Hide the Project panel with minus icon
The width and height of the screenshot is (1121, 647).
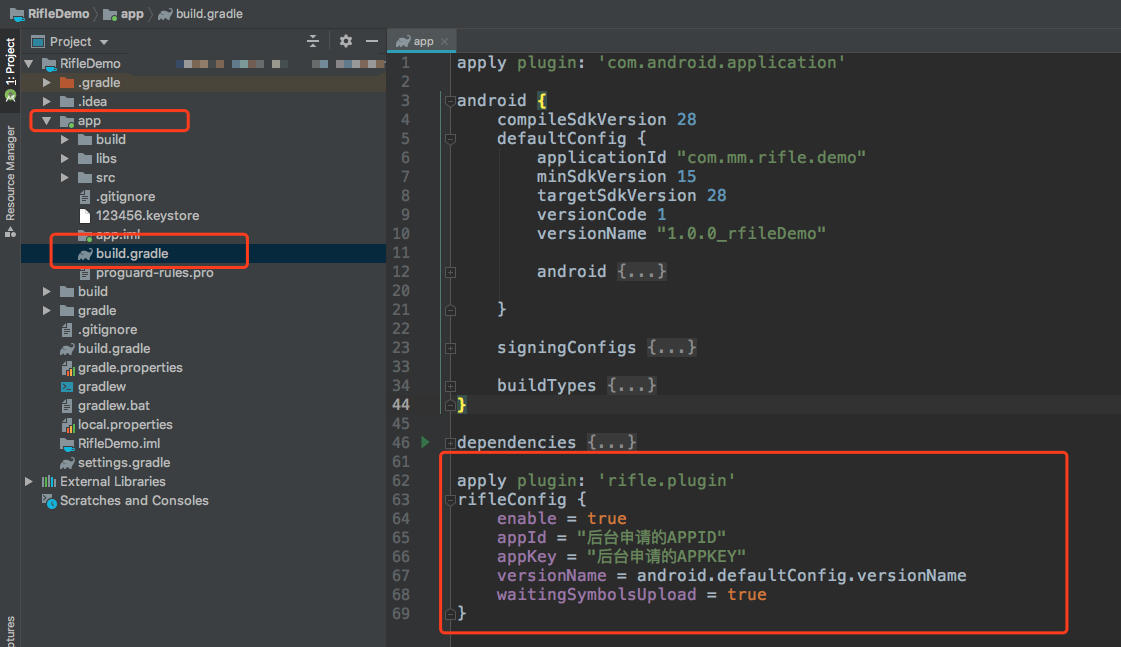click(372, 41)
